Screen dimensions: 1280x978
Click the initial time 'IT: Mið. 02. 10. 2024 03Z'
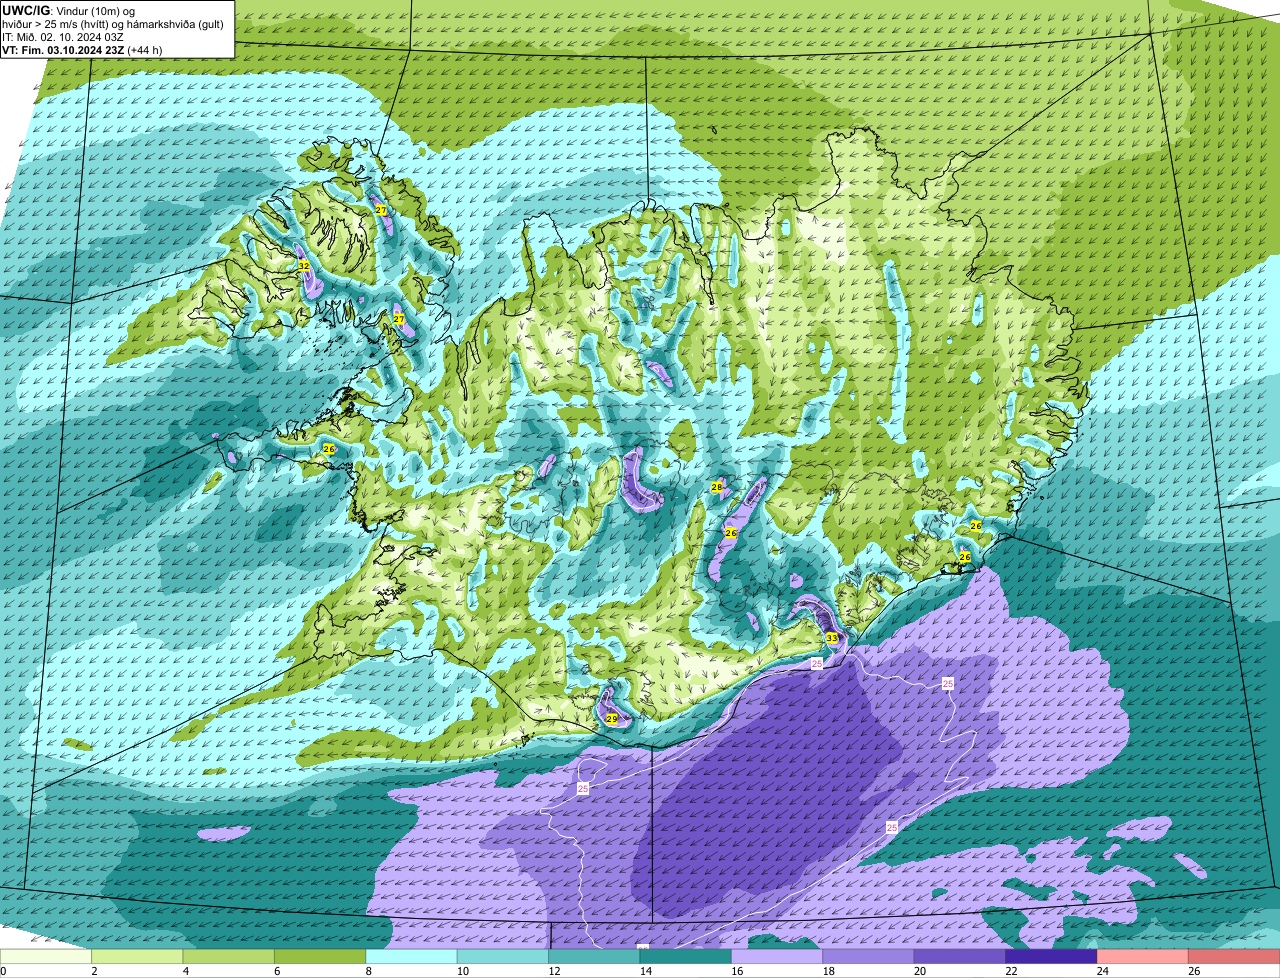tap(63, 37)
